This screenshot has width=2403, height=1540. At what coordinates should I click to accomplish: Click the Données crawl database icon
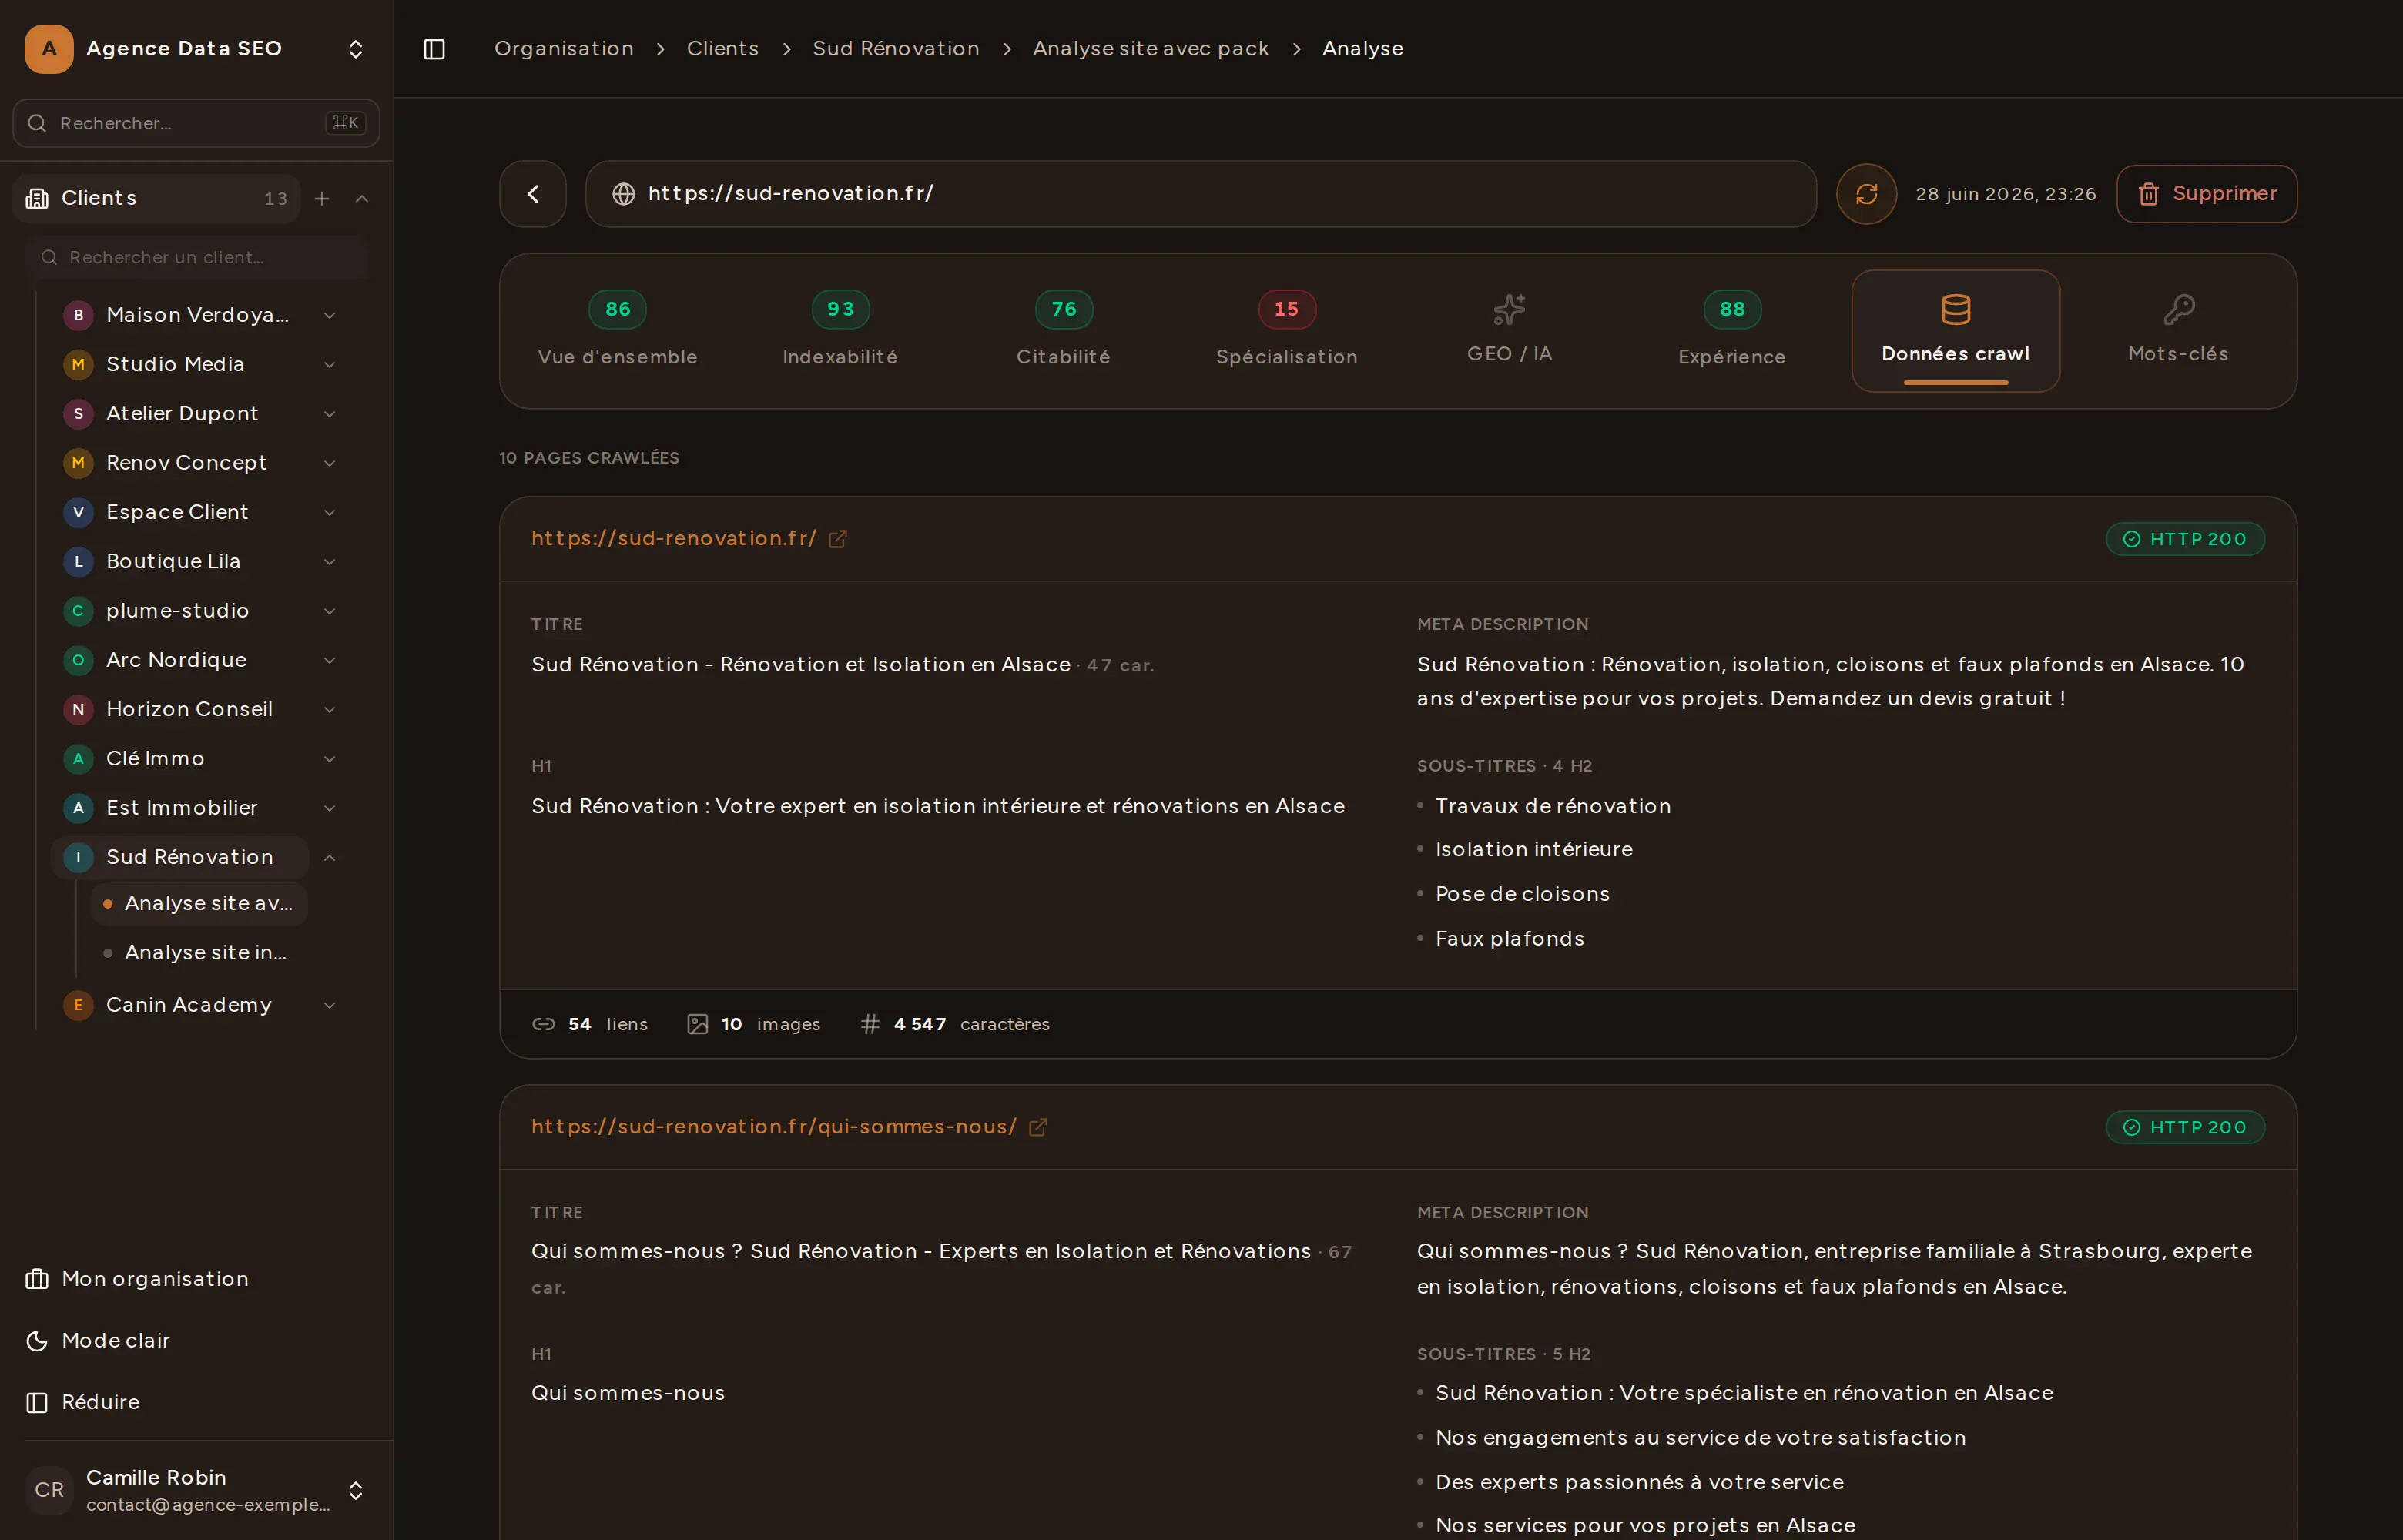[x=1955, y=309]
